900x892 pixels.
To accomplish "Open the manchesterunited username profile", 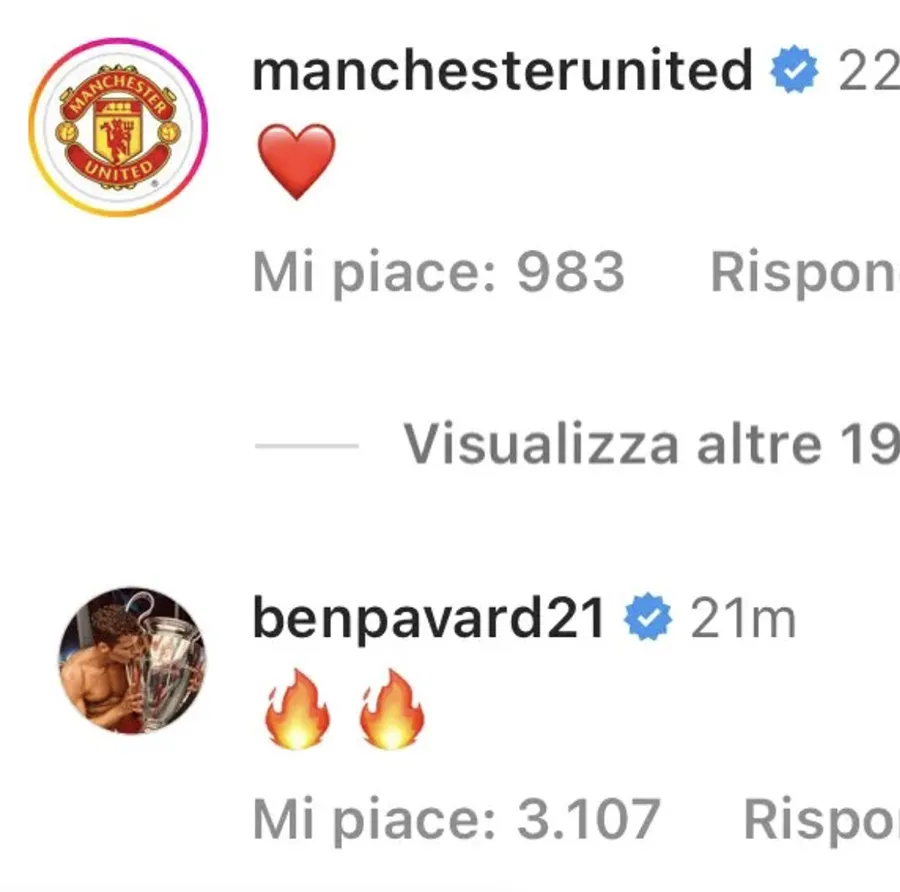I will pos(500,68).
